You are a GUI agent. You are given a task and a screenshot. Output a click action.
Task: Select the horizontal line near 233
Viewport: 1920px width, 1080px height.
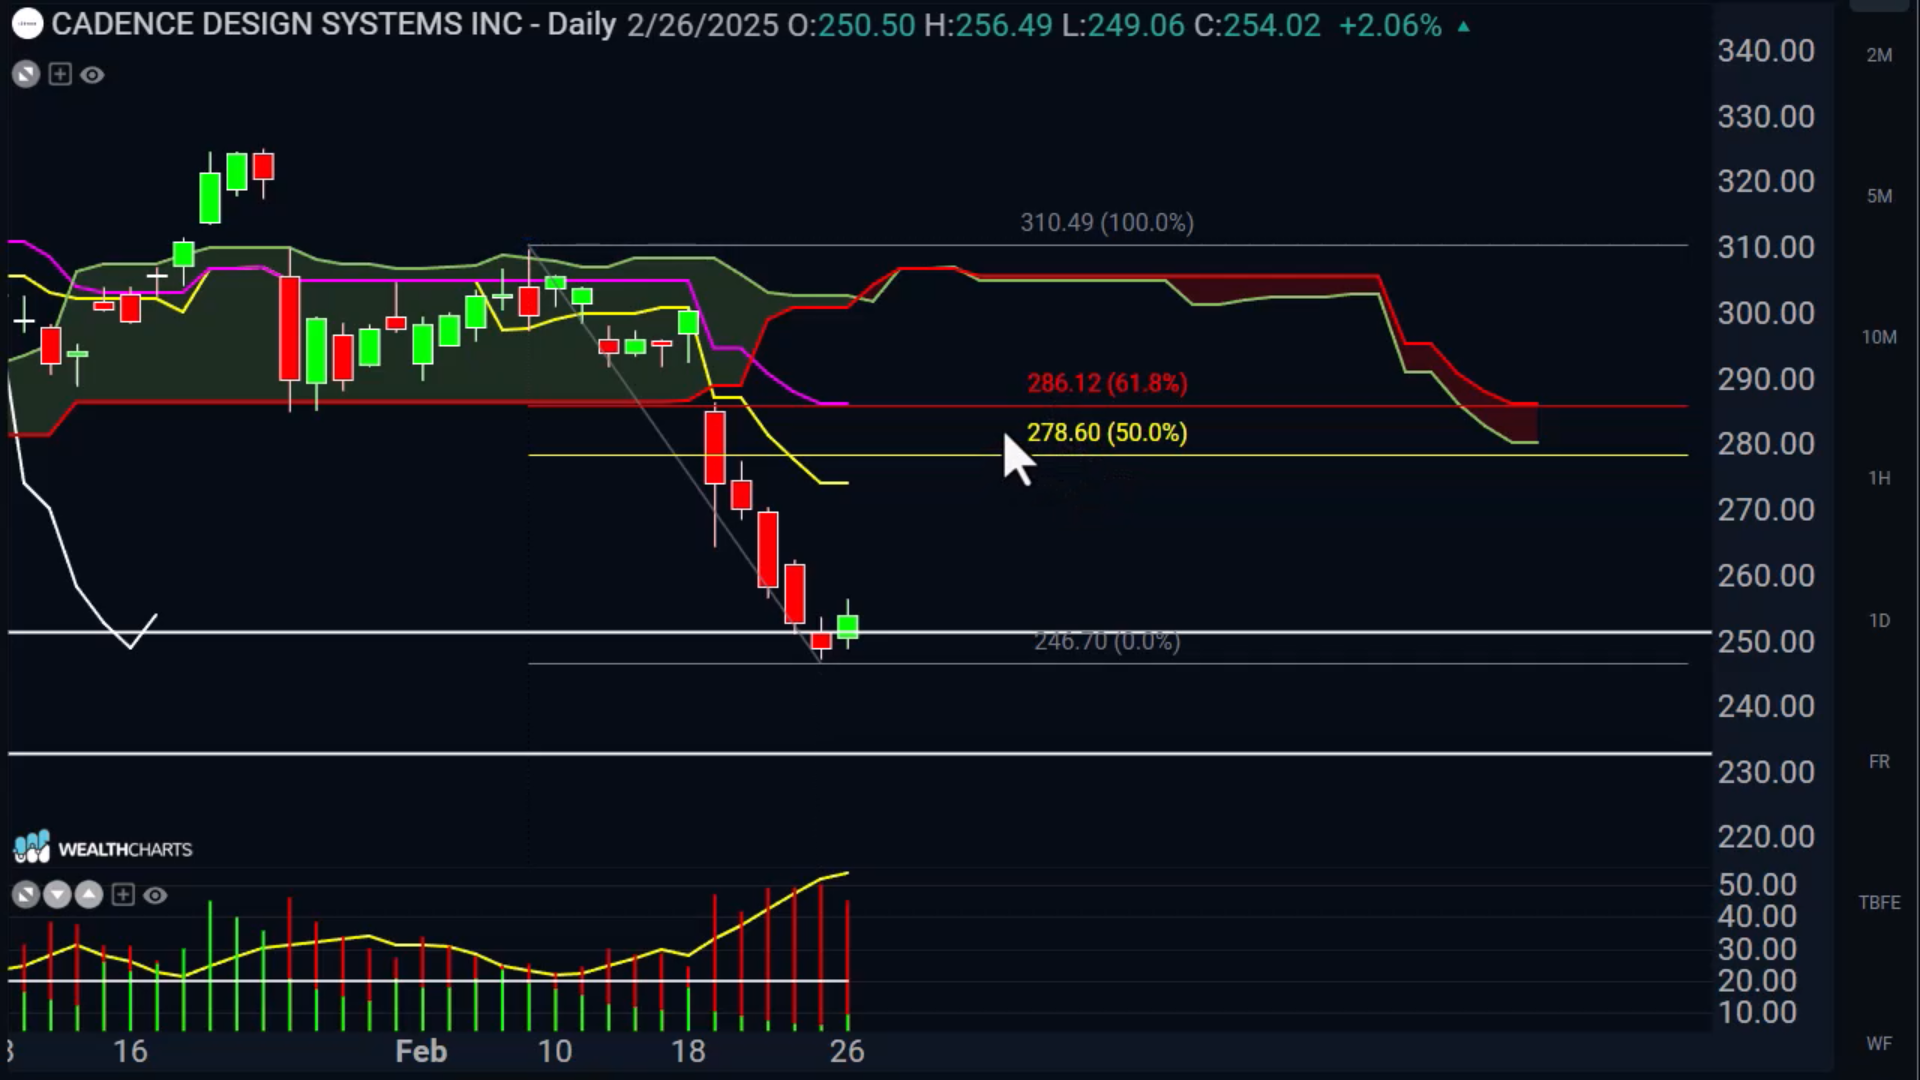(x=860, y=753)
